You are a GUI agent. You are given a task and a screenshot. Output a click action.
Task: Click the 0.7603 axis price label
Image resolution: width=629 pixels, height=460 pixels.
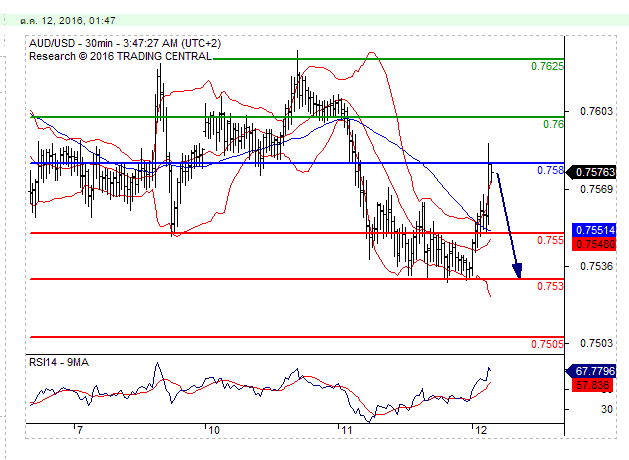pos(597,111)
